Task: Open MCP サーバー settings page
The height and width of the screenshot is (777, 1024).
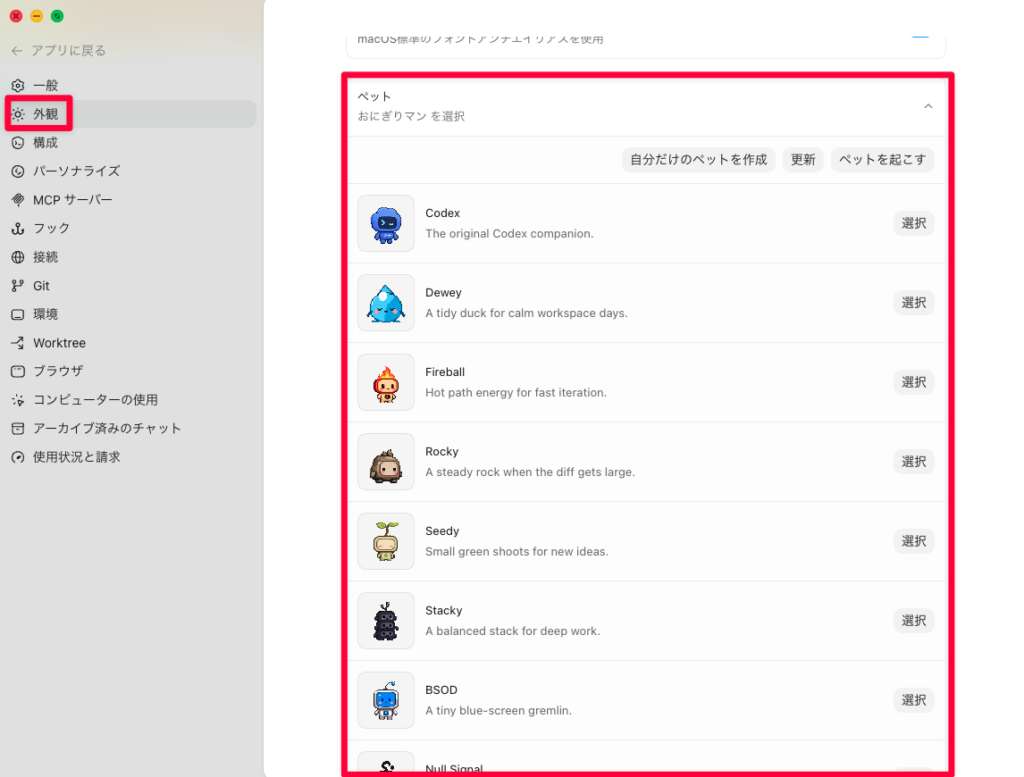Action: click(x=131, y=200)
